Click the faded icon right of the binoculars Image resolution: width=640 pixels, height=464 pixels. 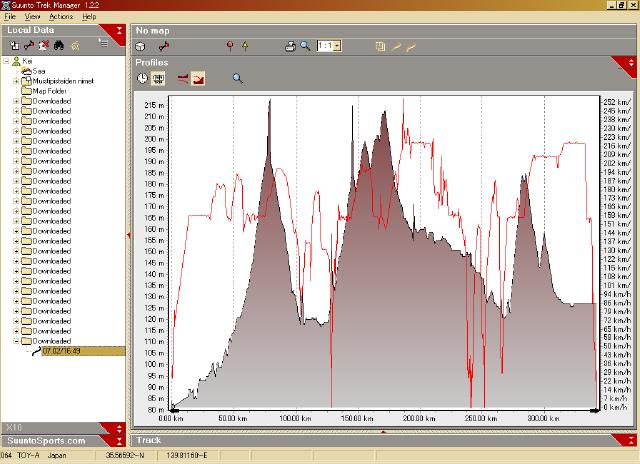point(75,46)
